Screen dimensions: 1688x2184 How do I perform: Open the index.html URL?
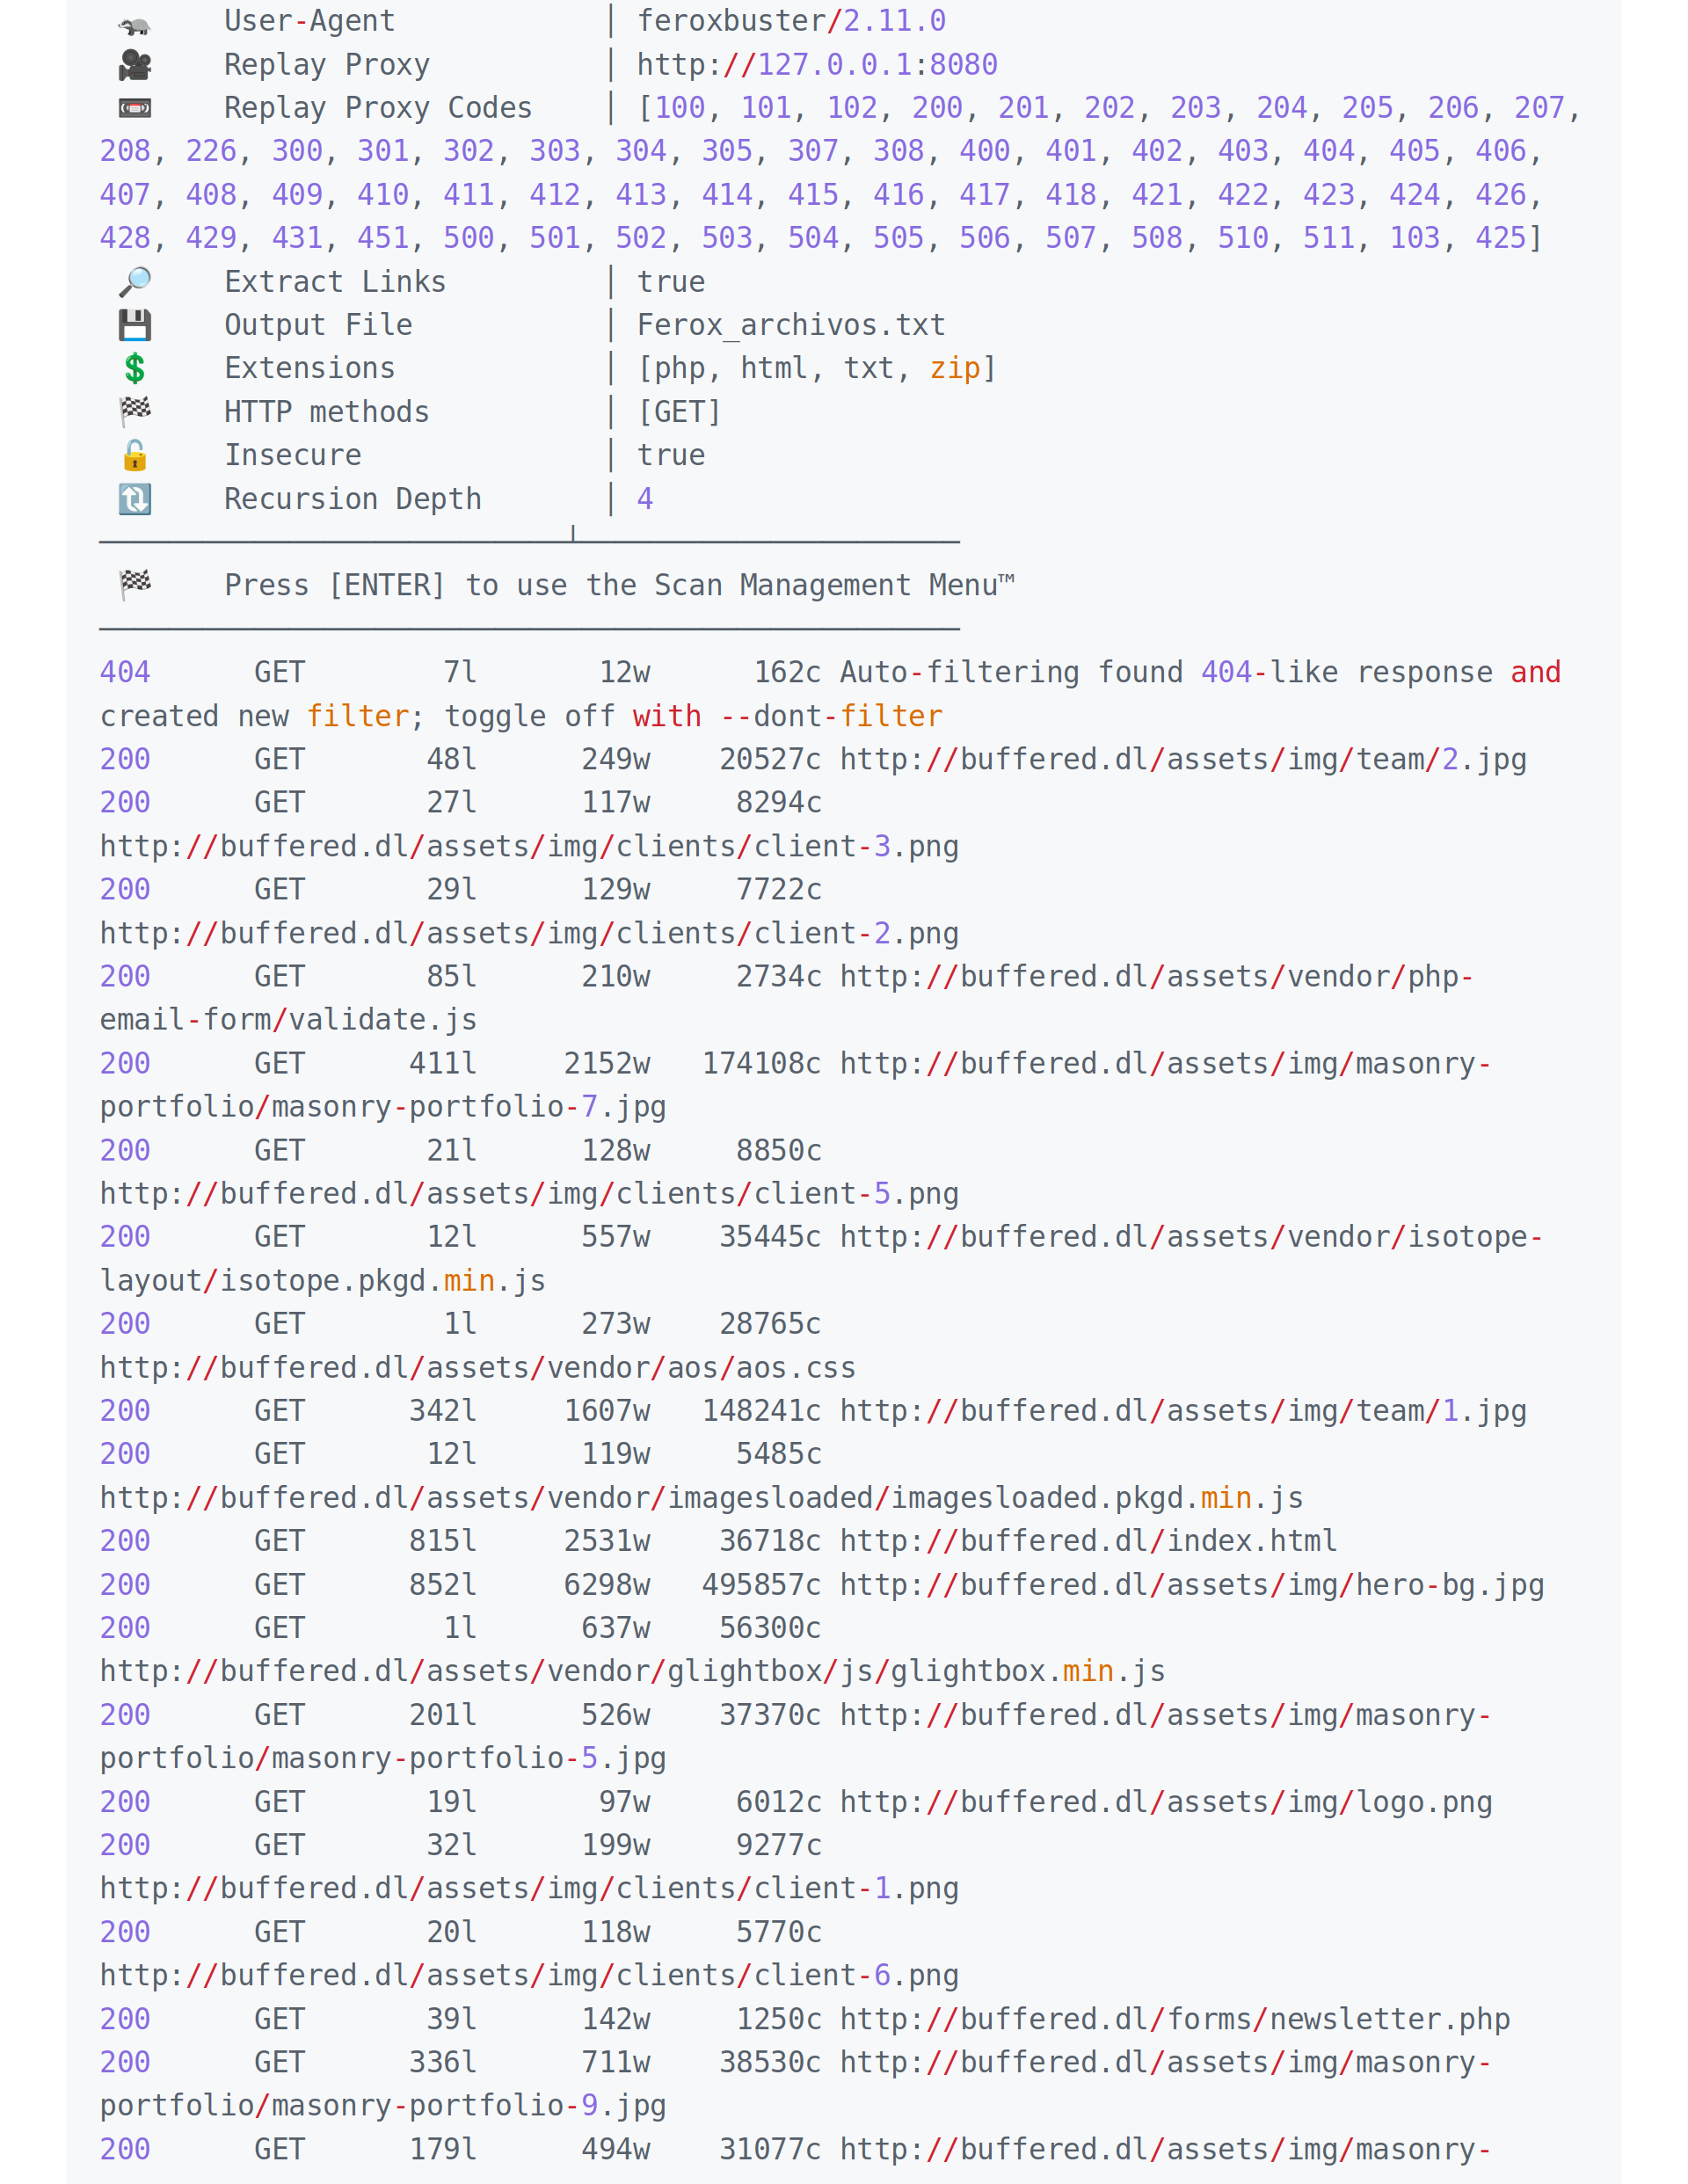[1088, 1541]
